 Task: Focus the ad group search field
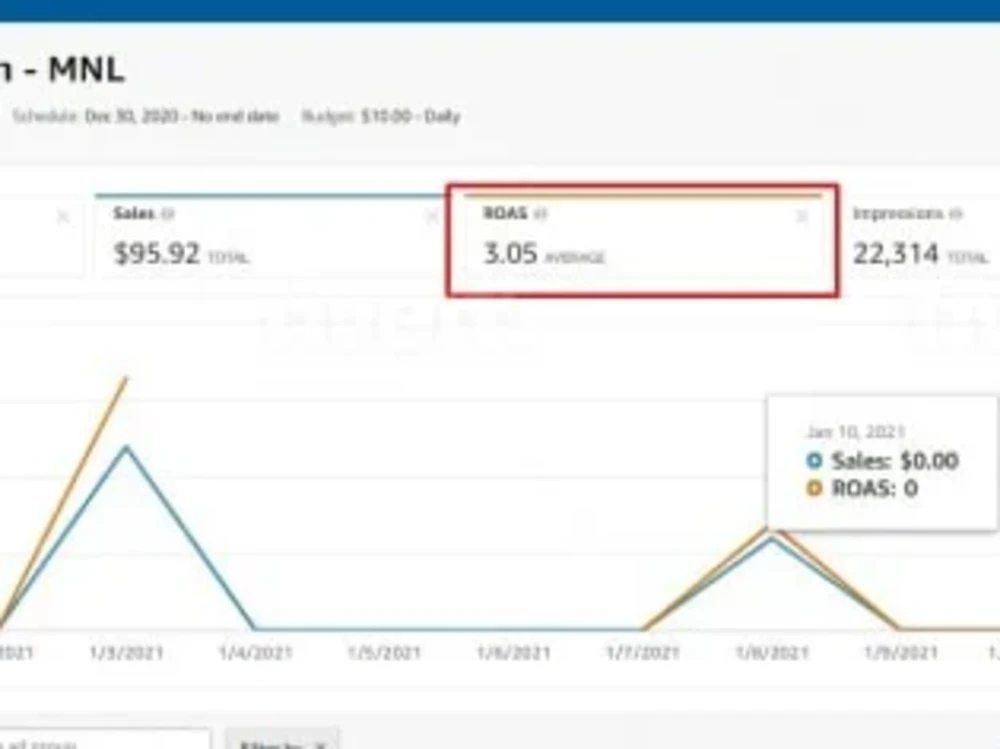pyautogui.click(x=105, y=740)
